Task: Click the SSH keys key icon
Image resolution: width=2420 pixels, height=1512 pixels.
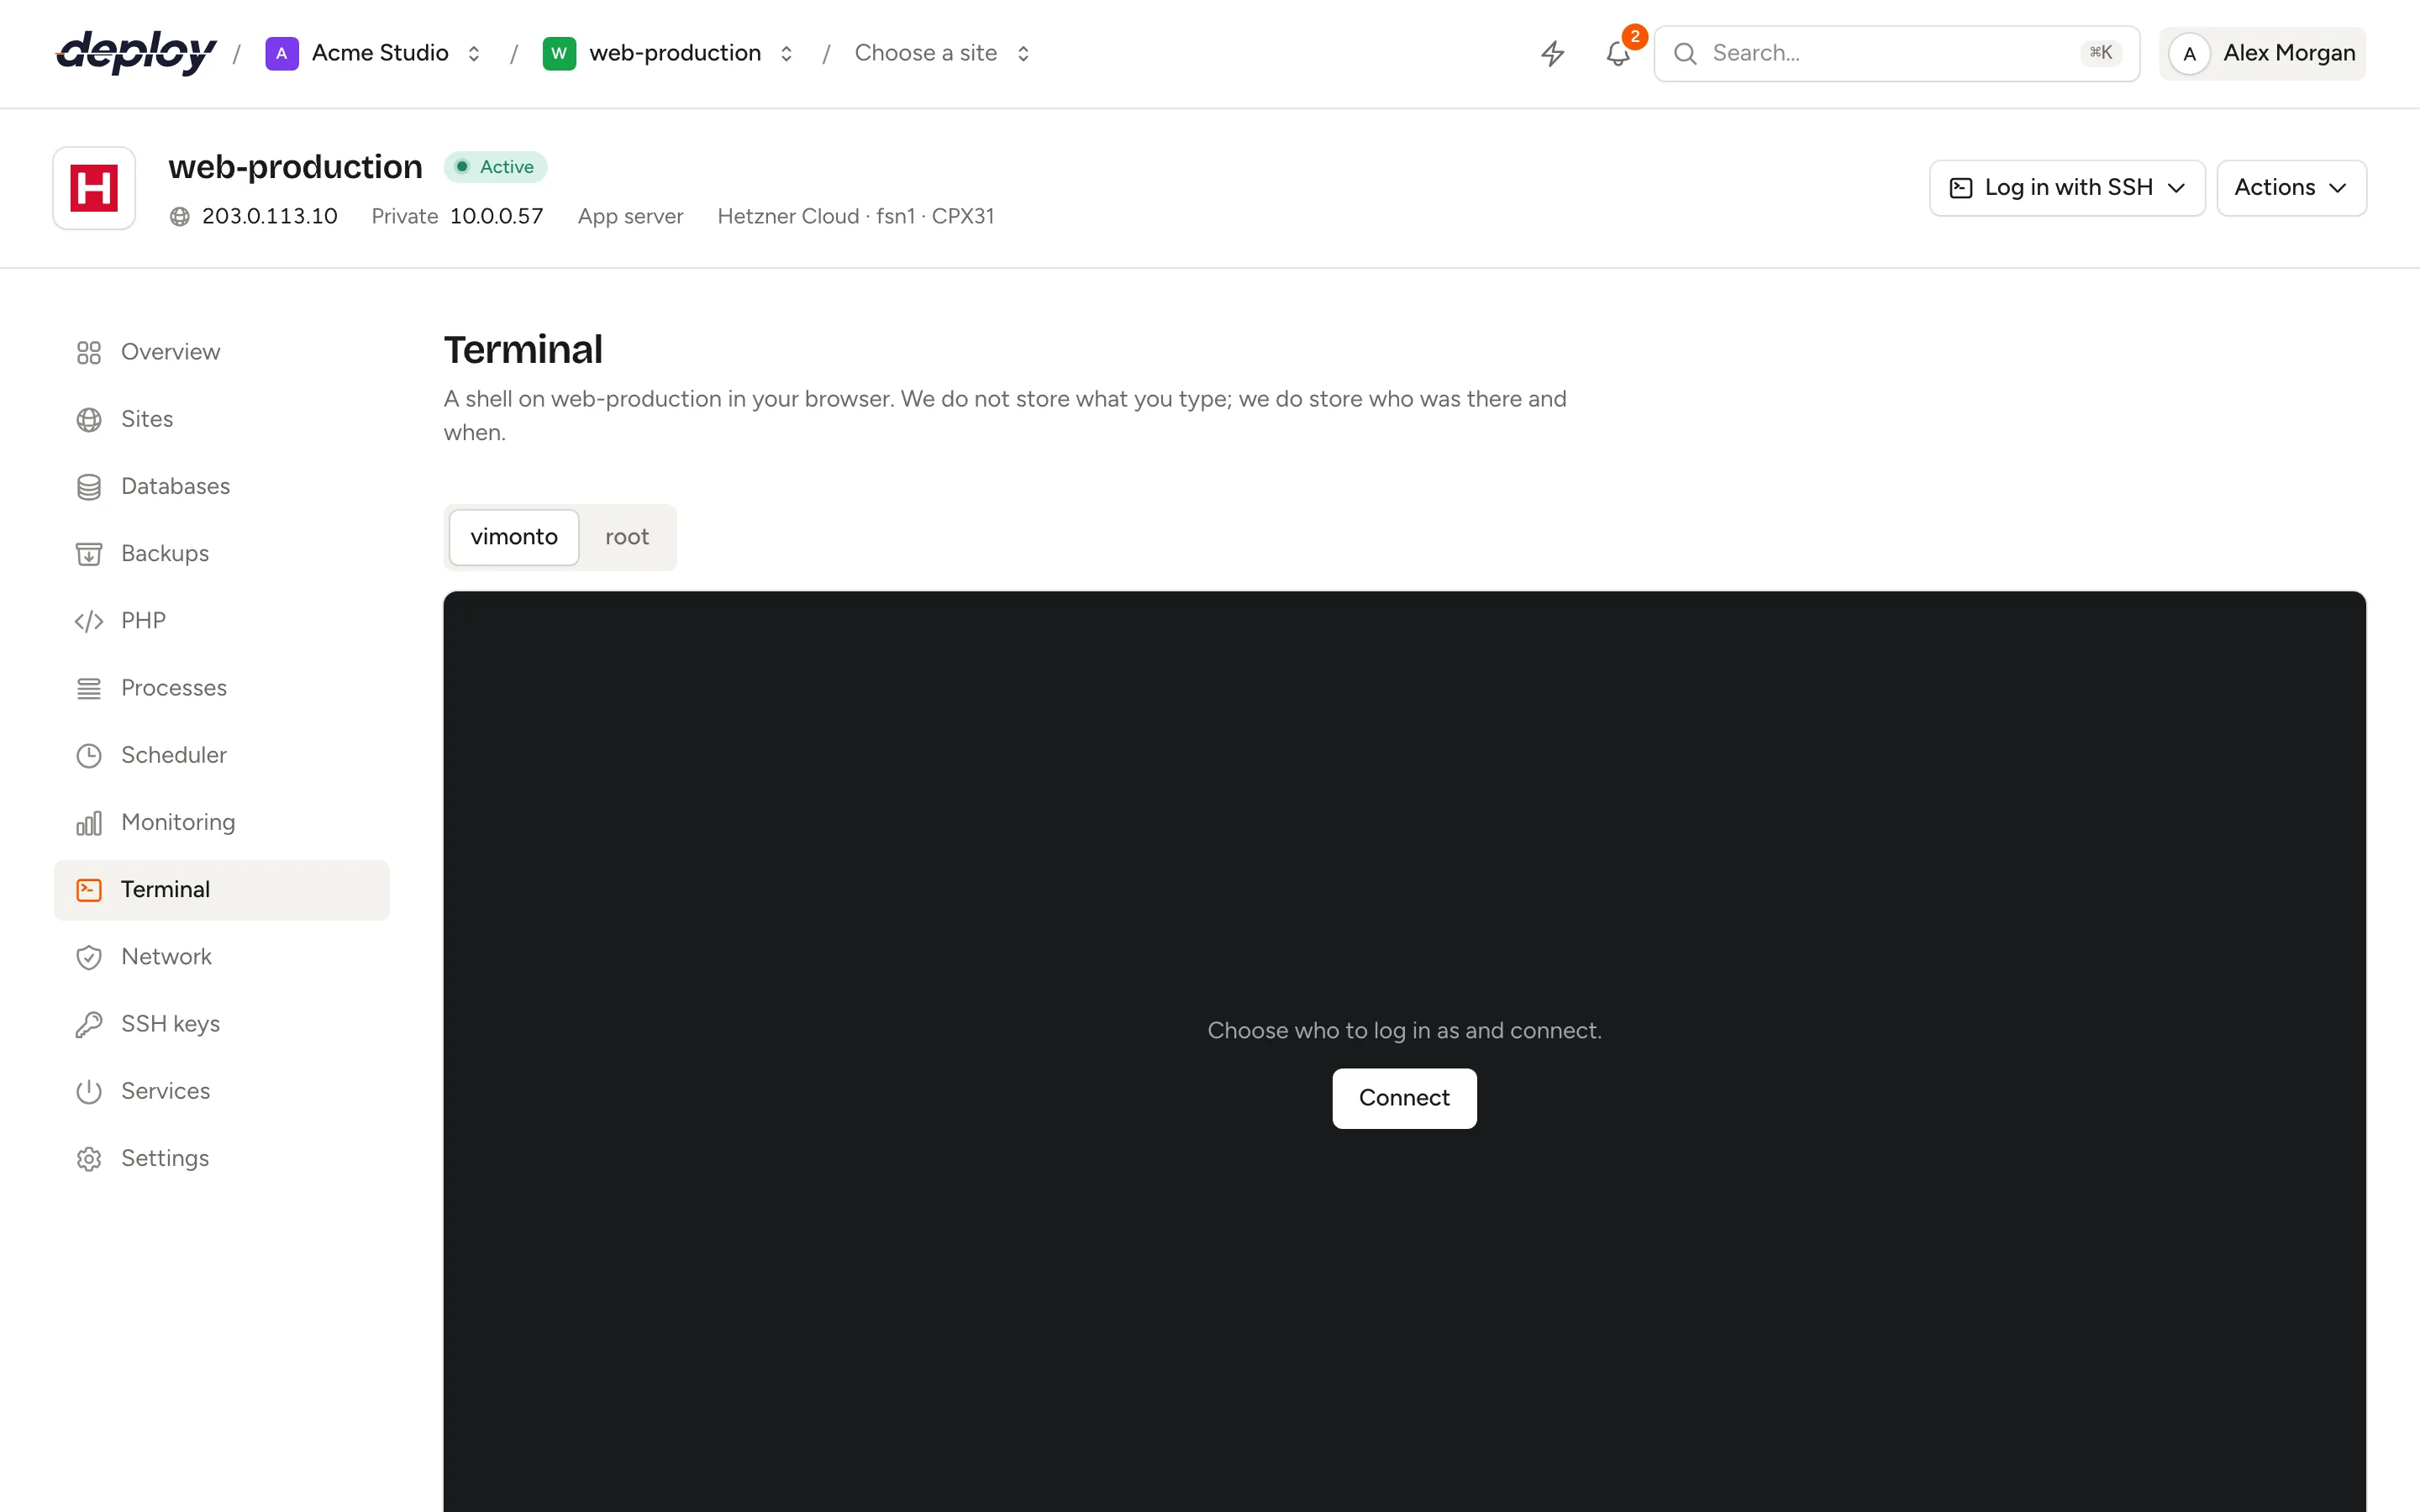Action: 89,1024
